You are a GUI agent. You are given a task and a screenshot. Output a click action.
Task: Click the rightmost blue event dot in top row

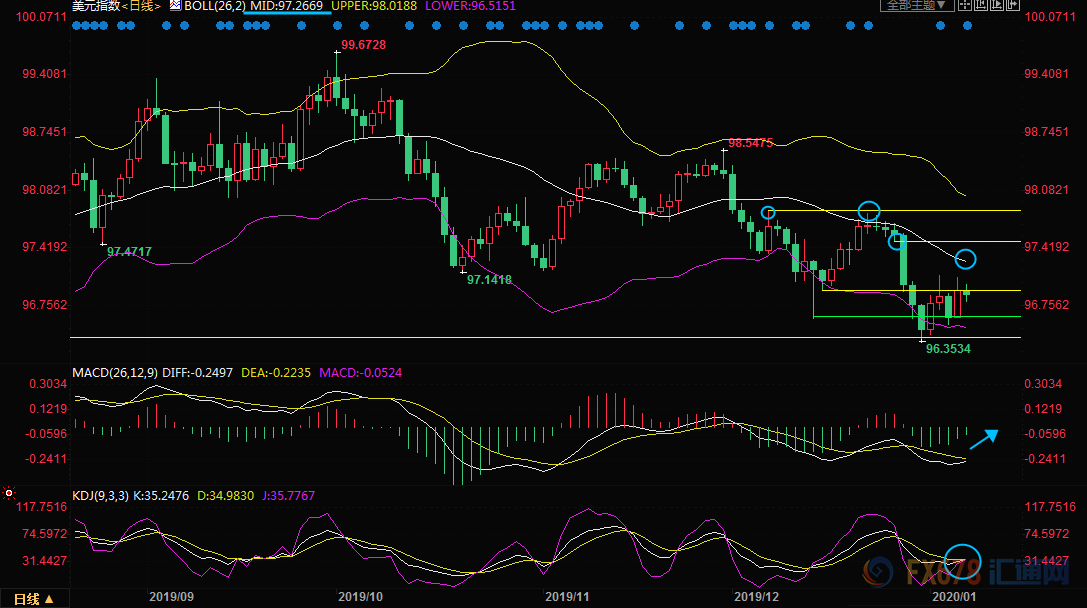tap(967, 26)
